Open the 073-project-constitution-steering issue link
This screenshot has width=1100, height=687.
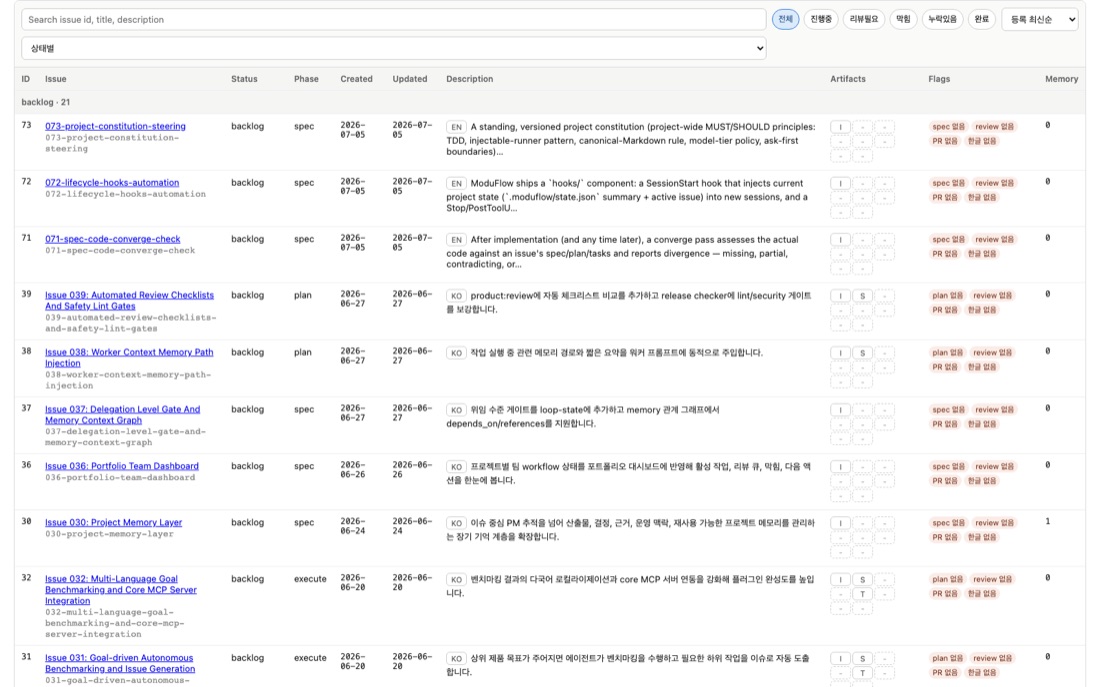coord(115,126)
